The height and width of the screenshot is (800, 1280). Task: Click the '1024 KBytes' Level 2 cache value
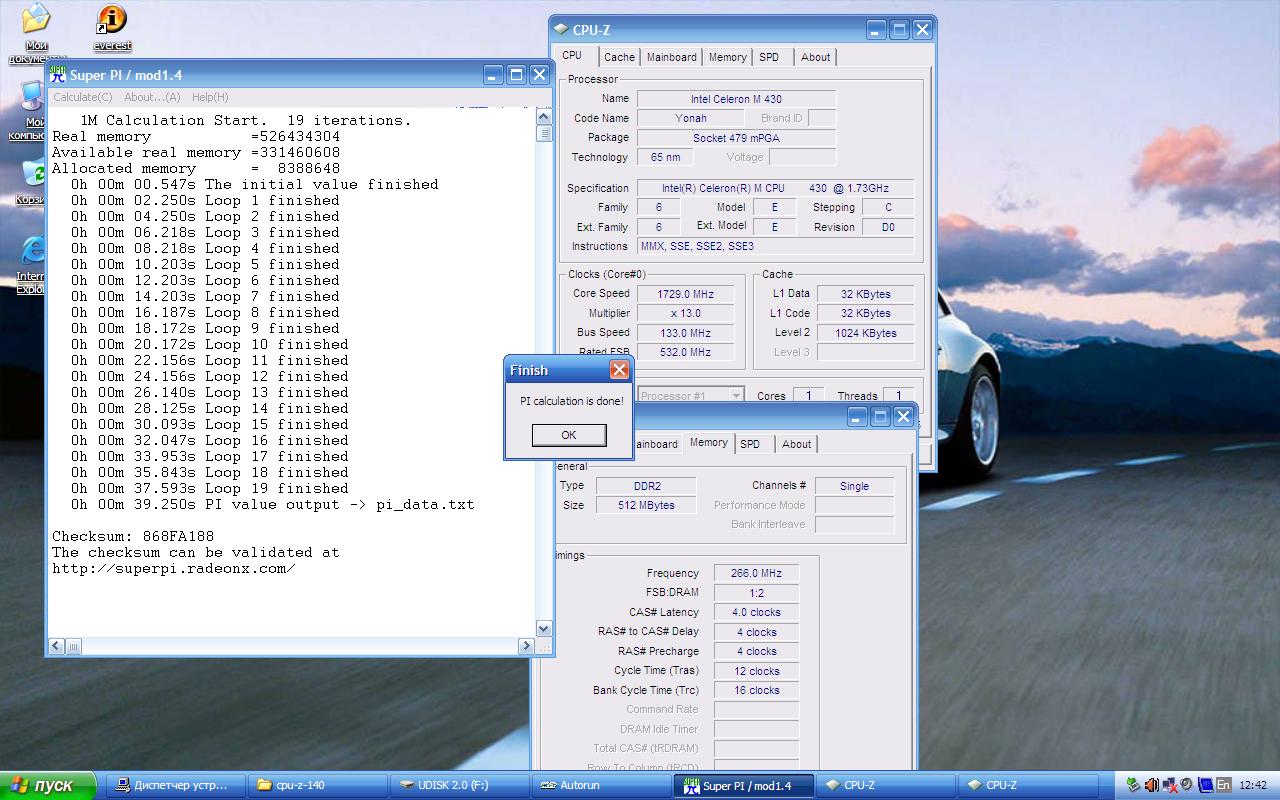coord(865,333)
